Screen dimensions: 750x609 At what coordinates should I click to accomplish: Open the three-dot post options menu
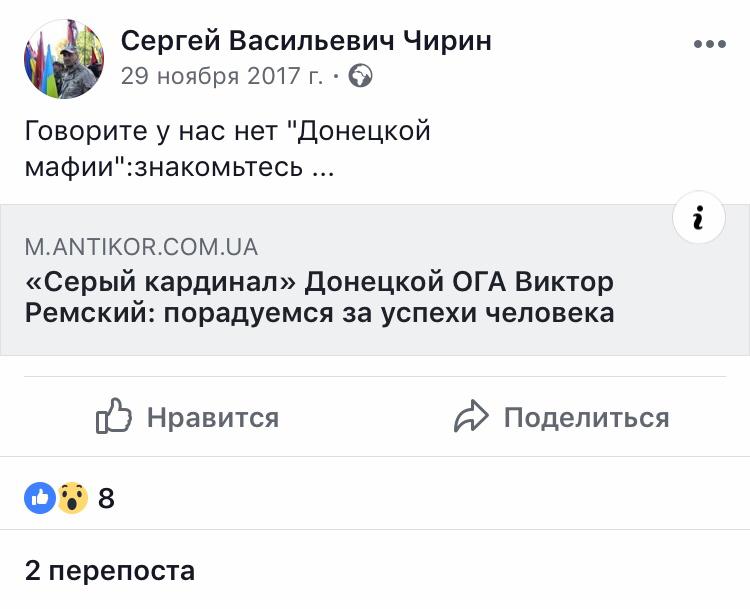tap(709, 44)
